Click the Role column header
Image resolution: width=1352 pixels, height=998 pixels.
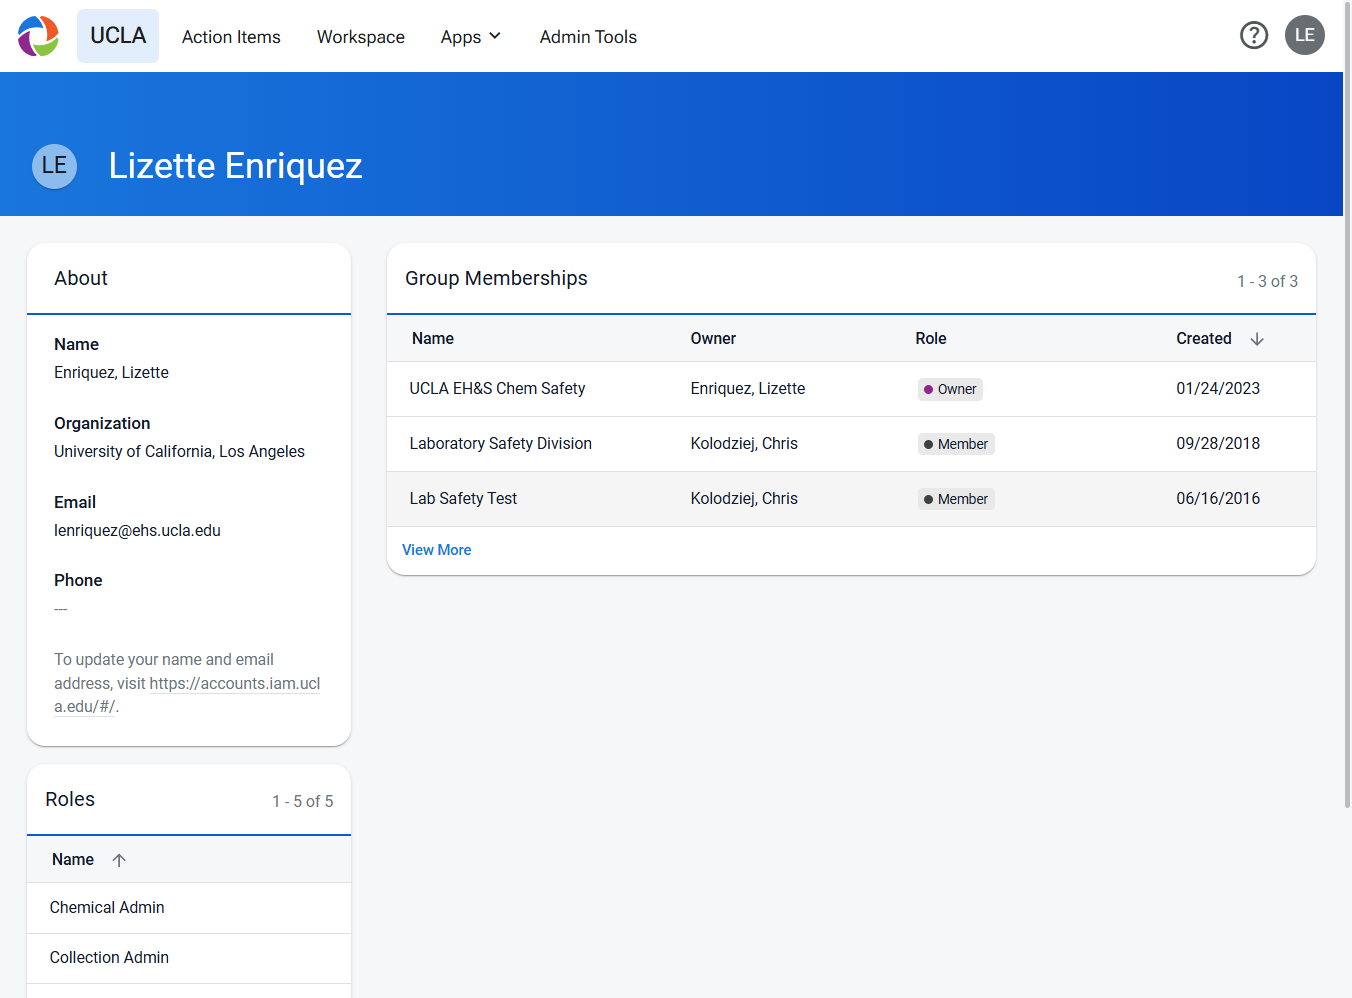pyautogui.click(x=931, y=339)
